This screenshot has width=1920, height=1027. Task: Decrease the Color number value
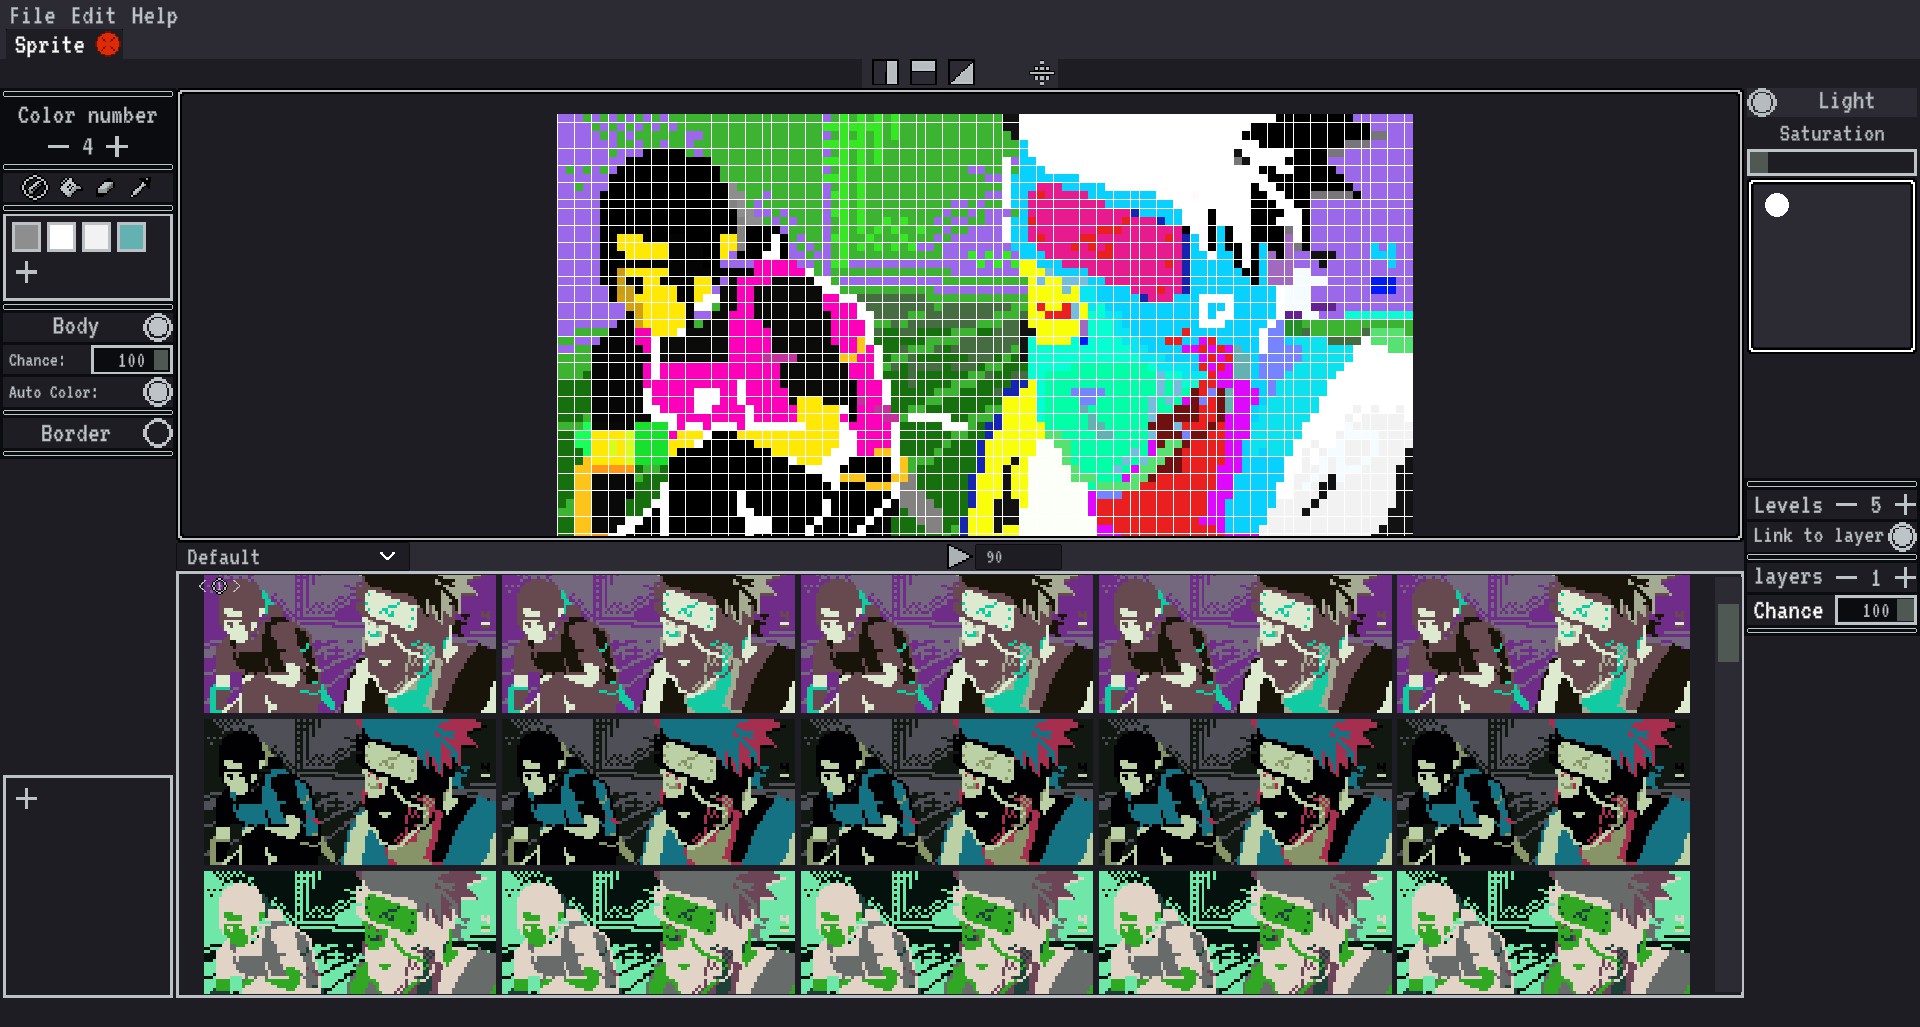59,147
